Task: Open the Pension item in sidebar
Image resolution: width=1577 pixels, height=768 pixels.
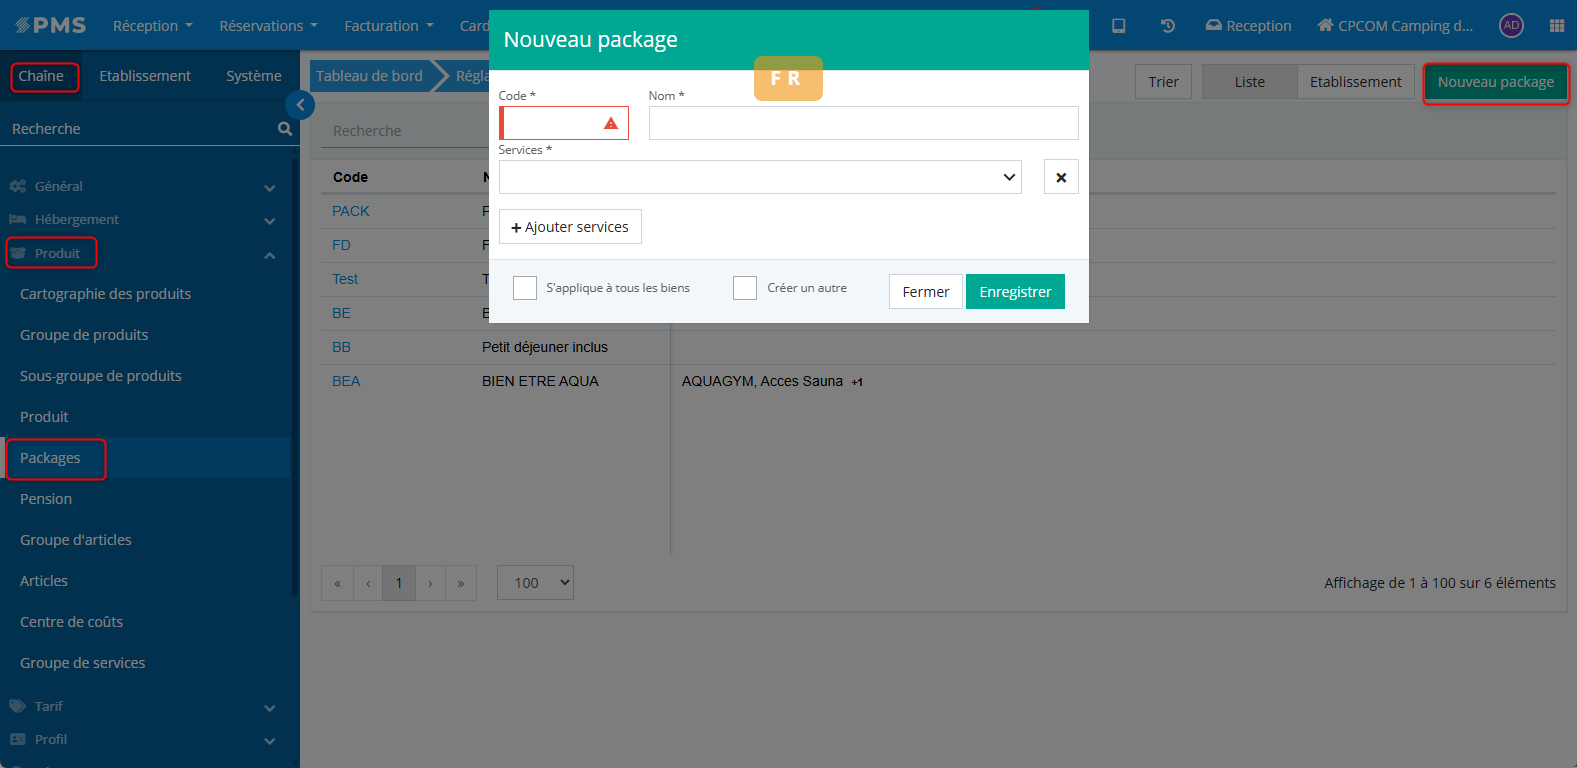Action: tap(46, 499)
